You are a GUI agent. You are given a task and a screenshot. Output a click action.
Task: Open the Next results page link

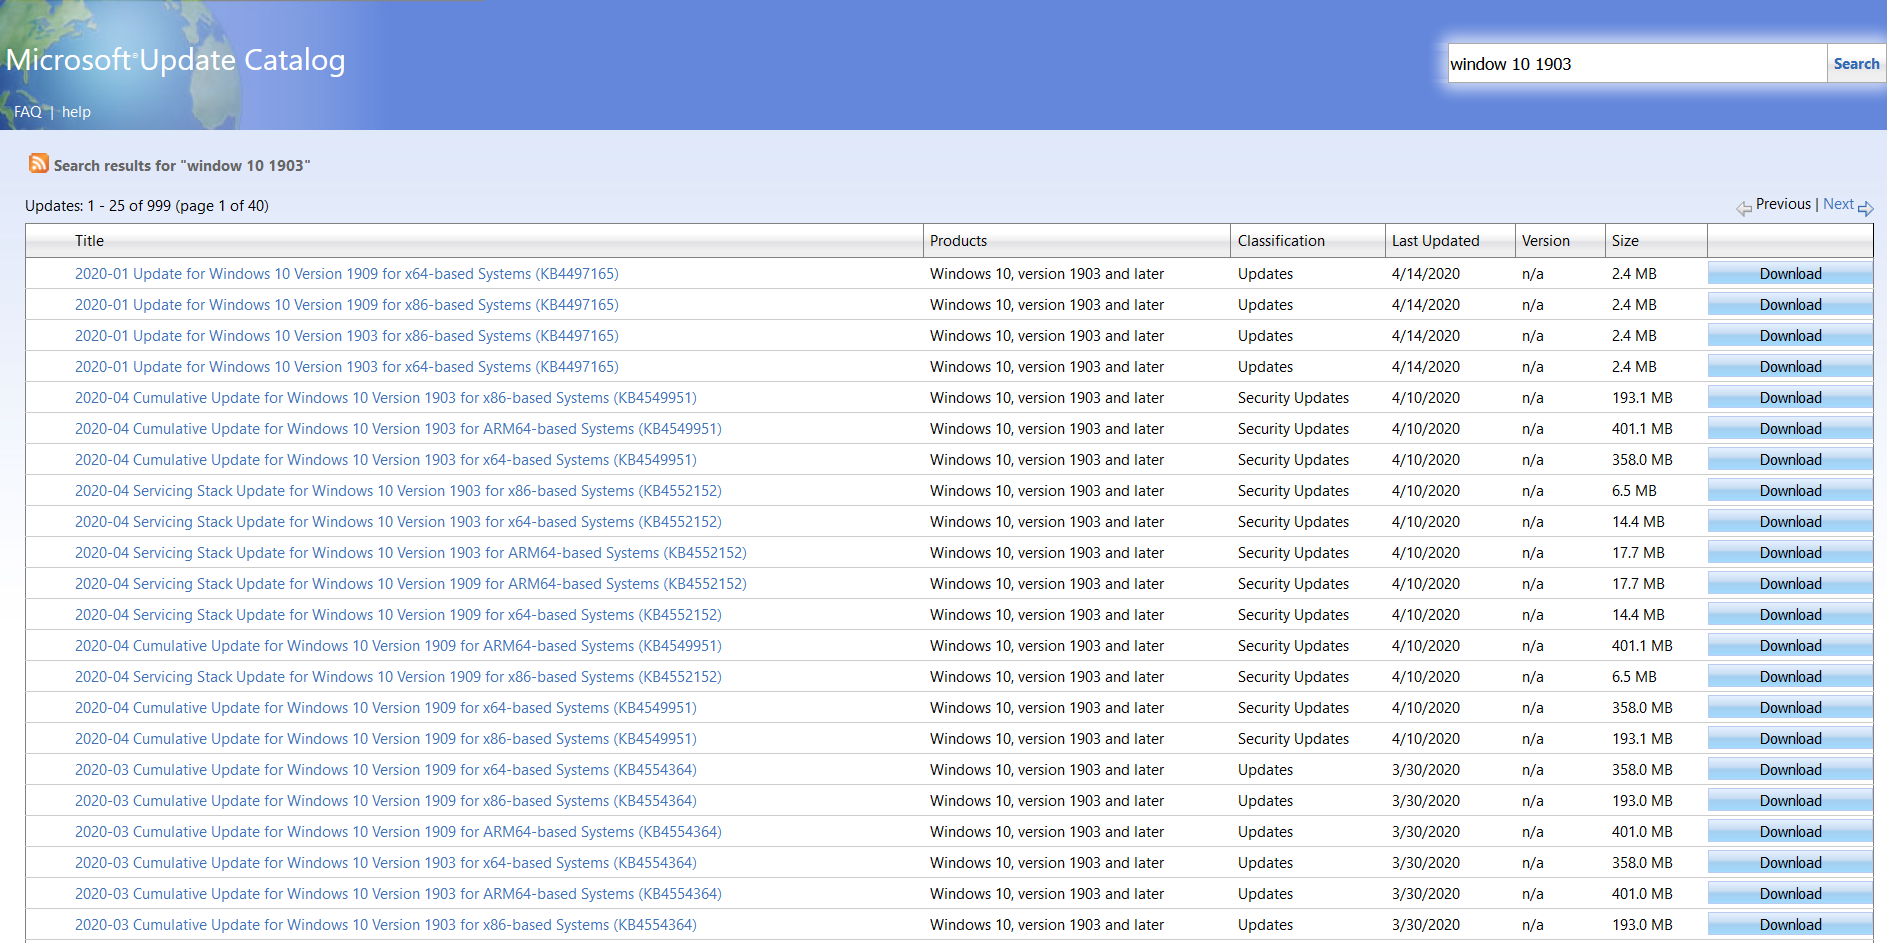tap(1838, 204)
